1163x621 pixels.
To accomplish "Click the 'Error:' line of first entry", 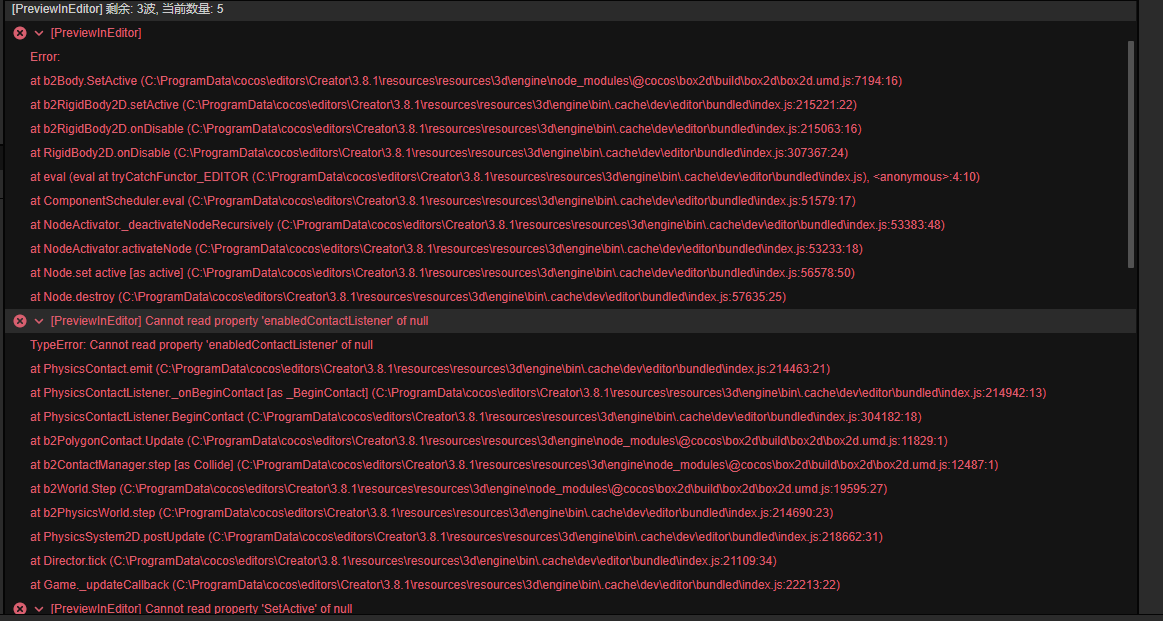I will (x=45, y=57).
